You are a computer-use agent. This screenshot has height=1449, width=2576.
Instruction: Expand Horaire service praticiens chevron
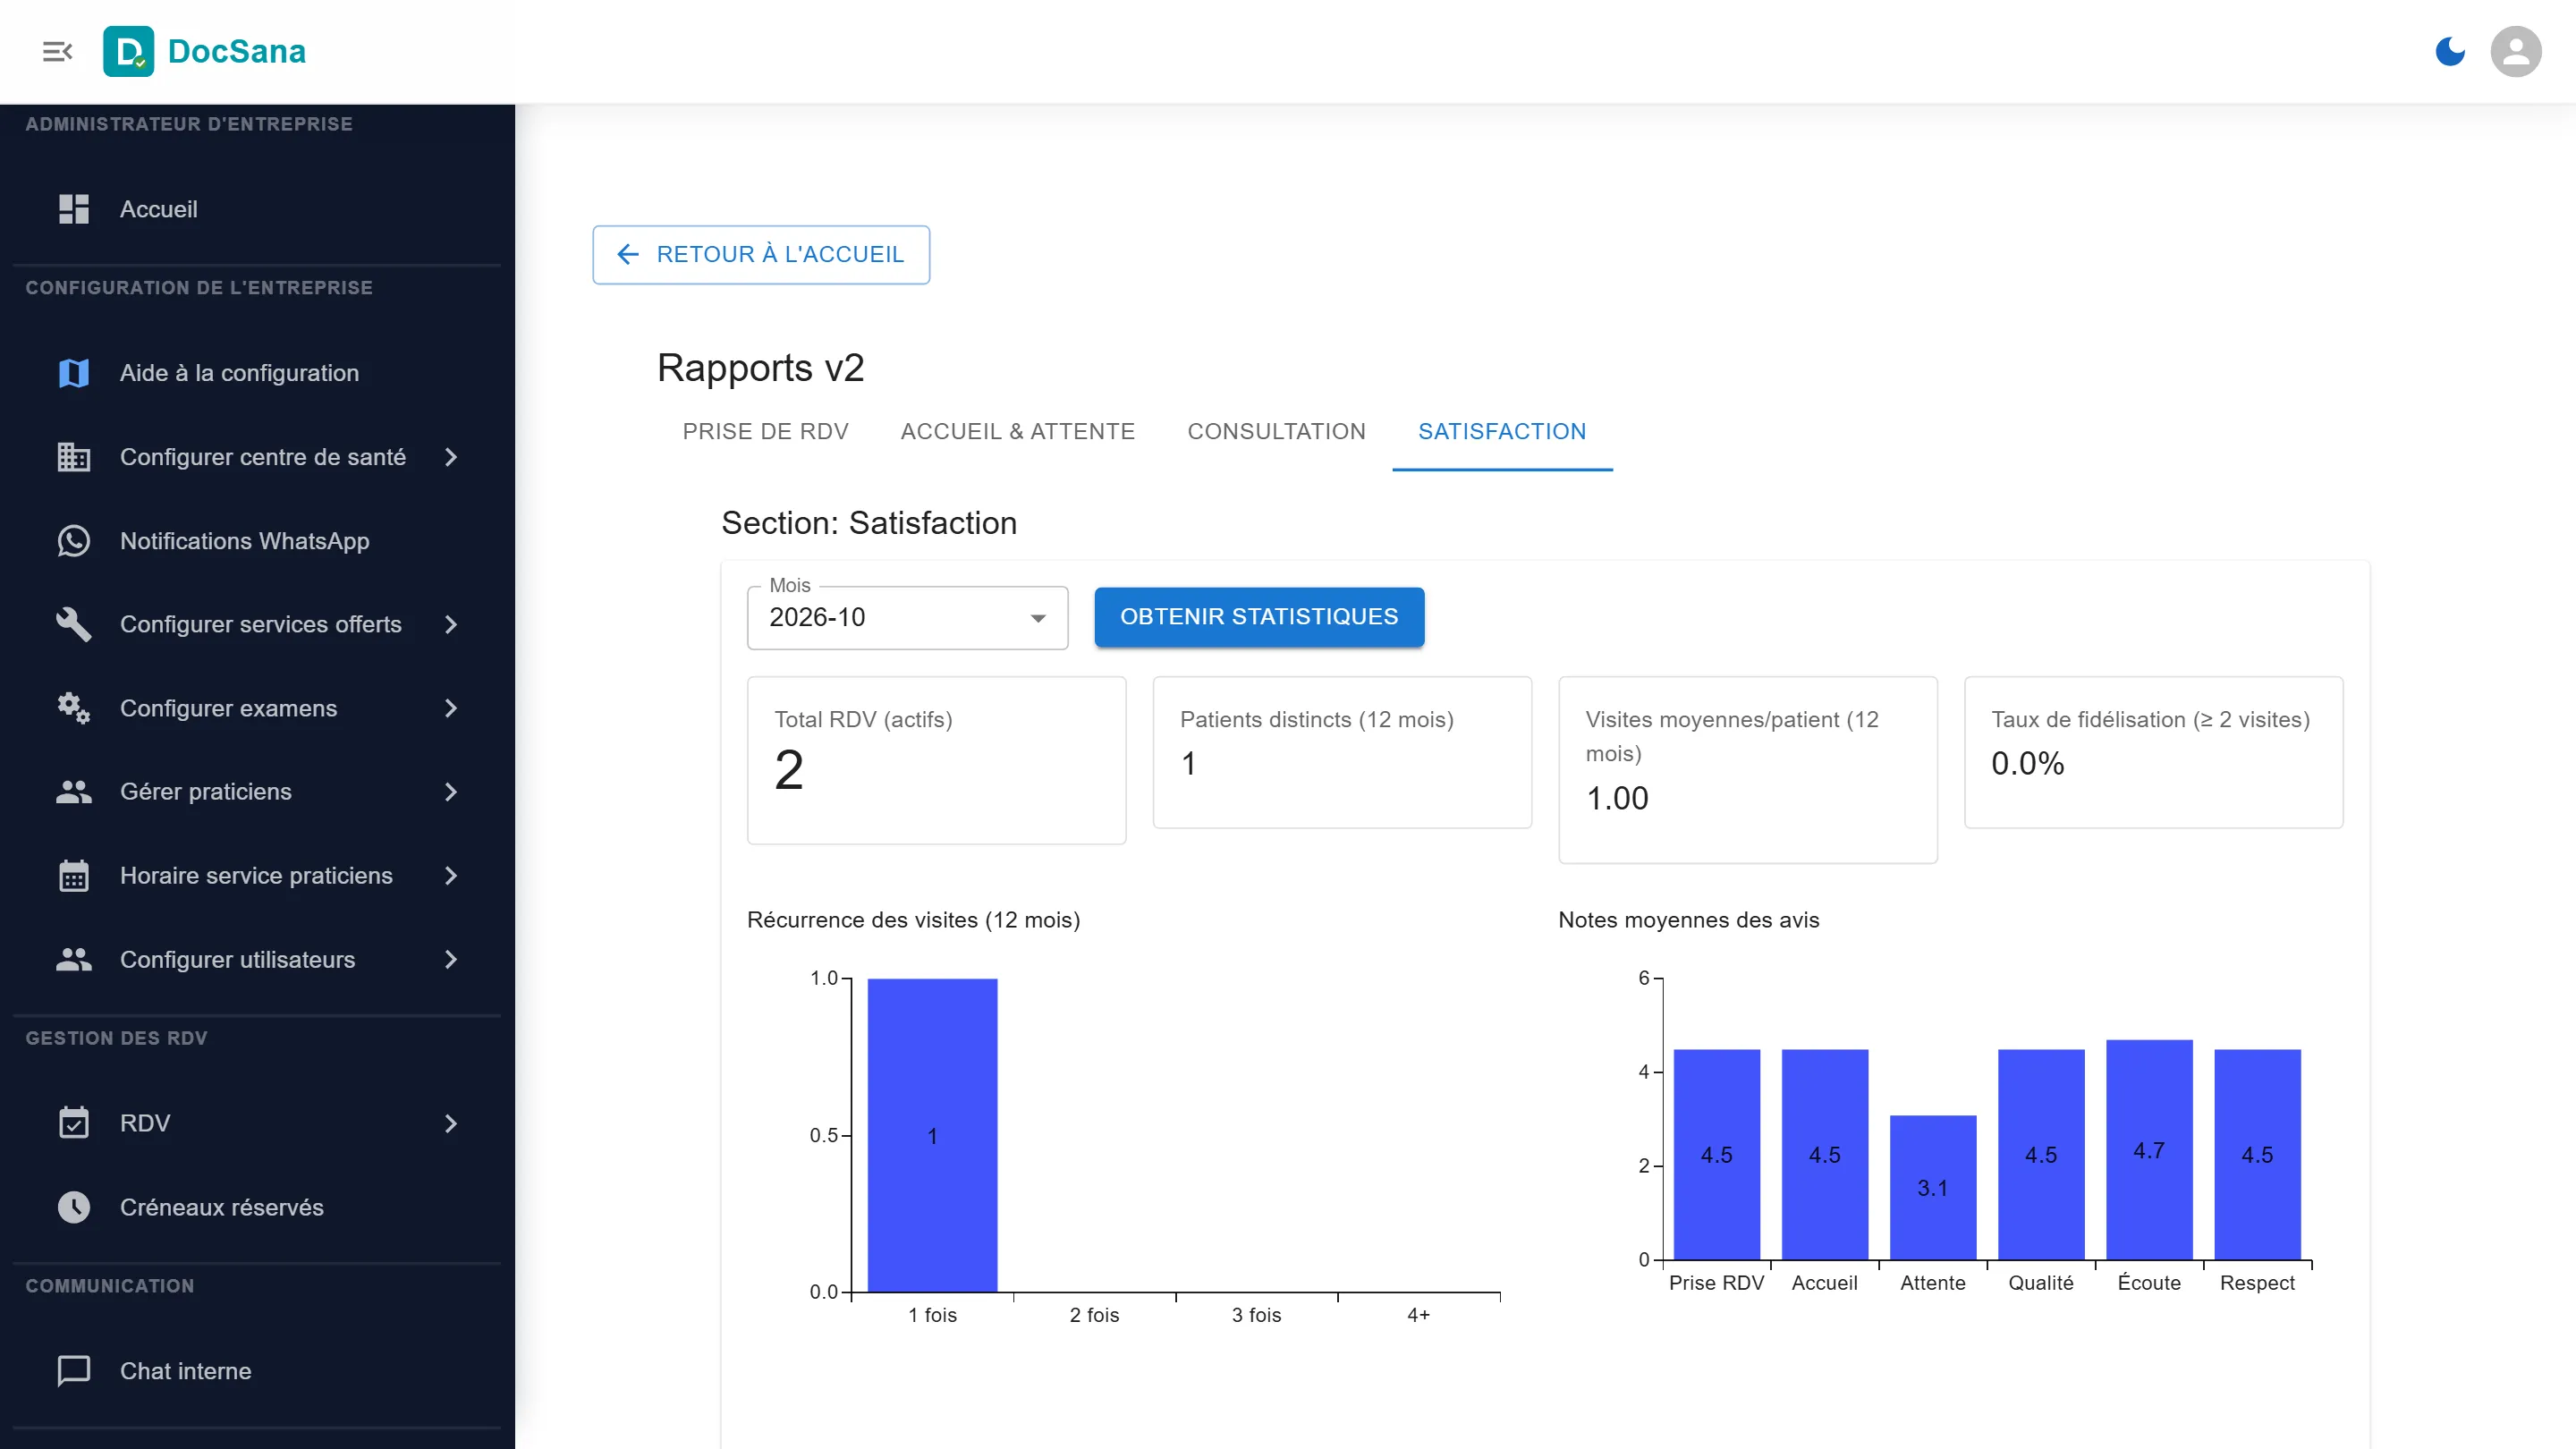coord(451,876)
